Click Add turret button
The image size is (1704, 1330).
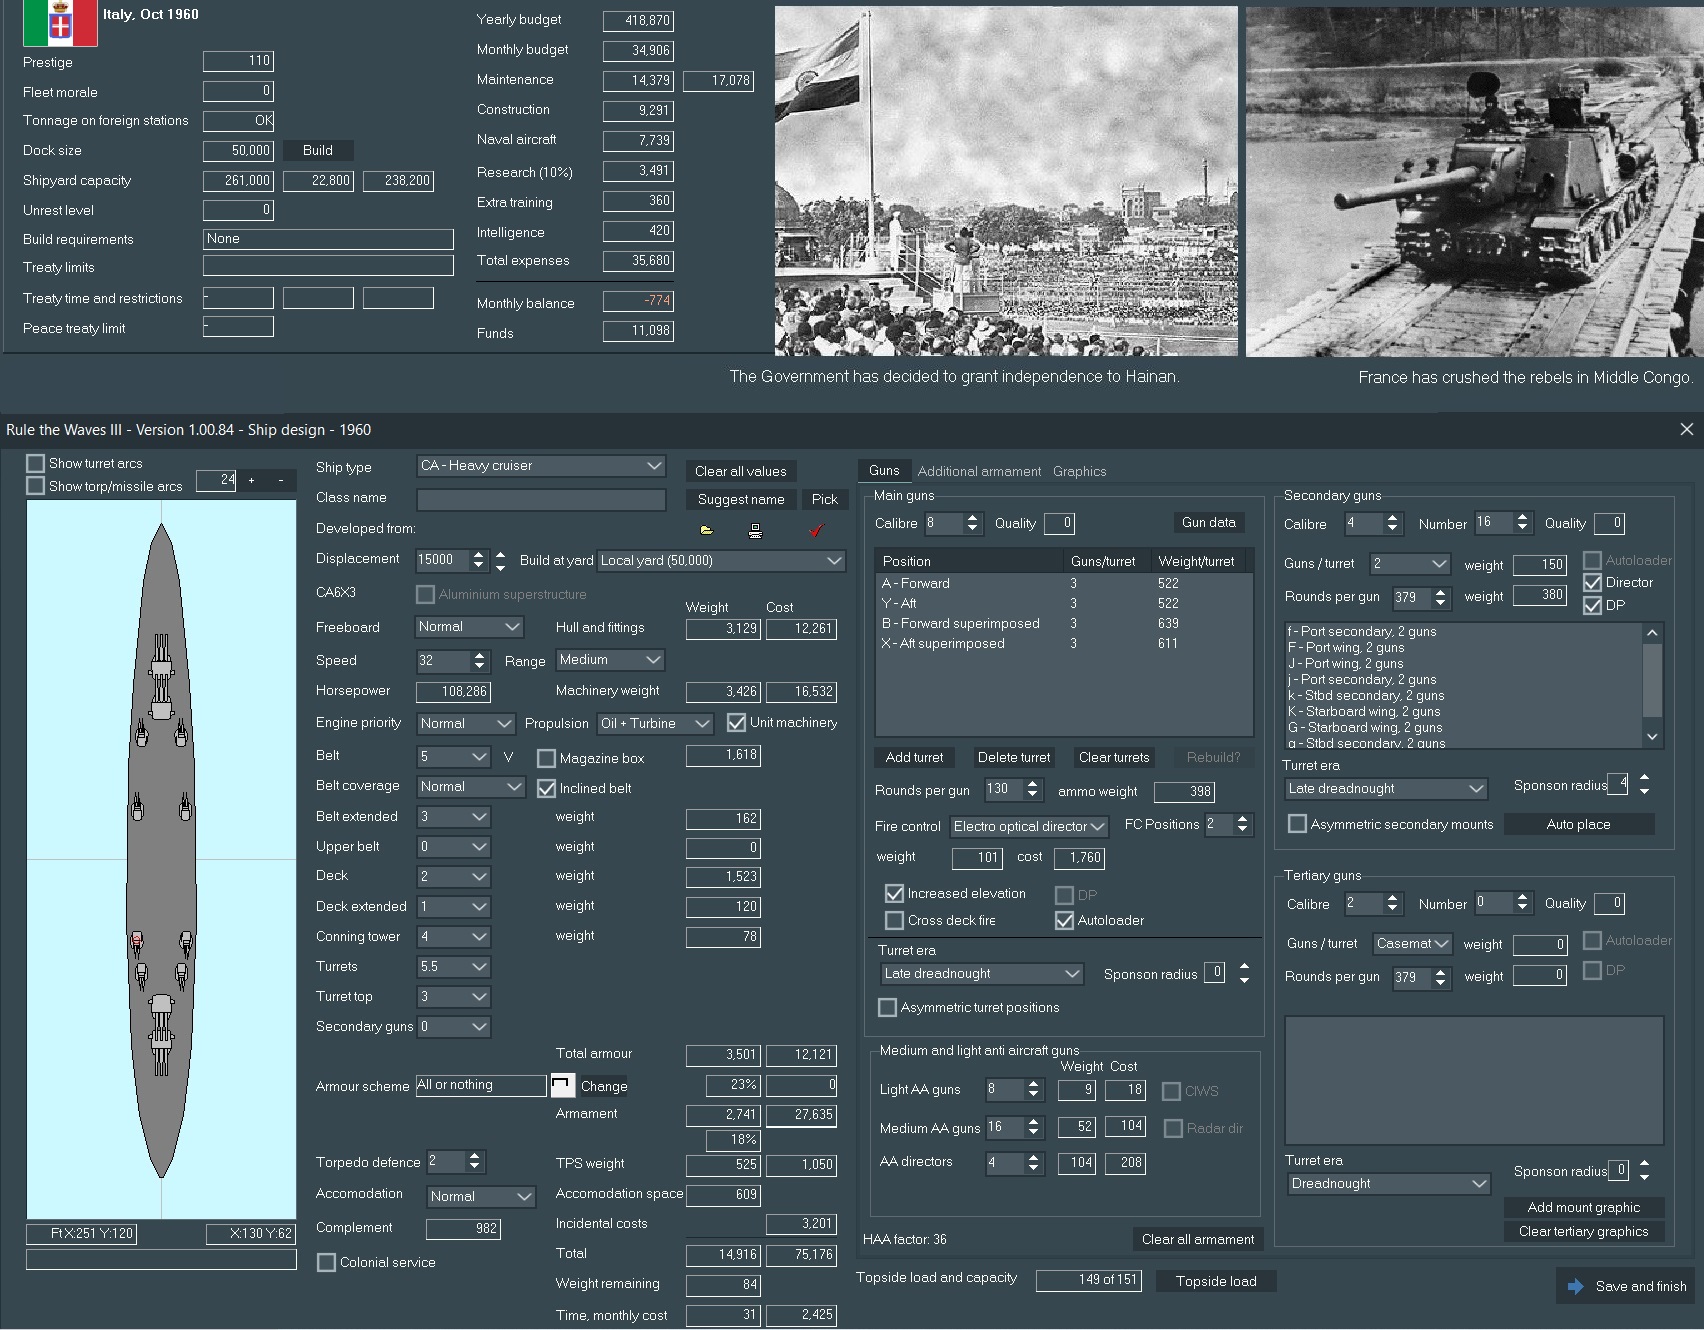pos(914,757)
